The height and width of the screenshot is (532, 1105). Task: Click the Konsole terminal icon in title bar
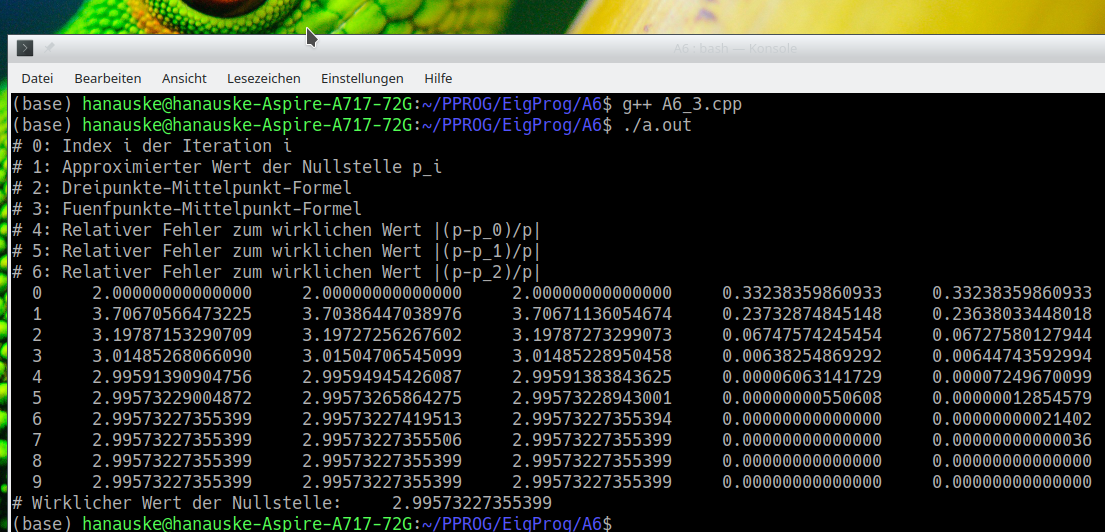[25, 48]
